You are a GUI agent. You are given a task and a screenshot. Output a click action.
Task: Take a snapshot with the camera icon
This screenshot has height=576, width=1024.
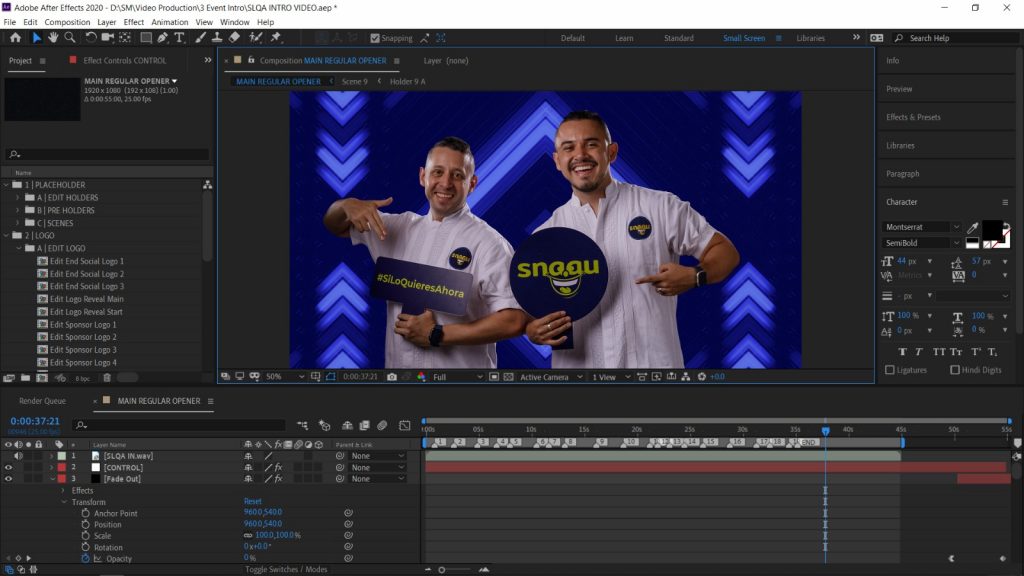392,377
